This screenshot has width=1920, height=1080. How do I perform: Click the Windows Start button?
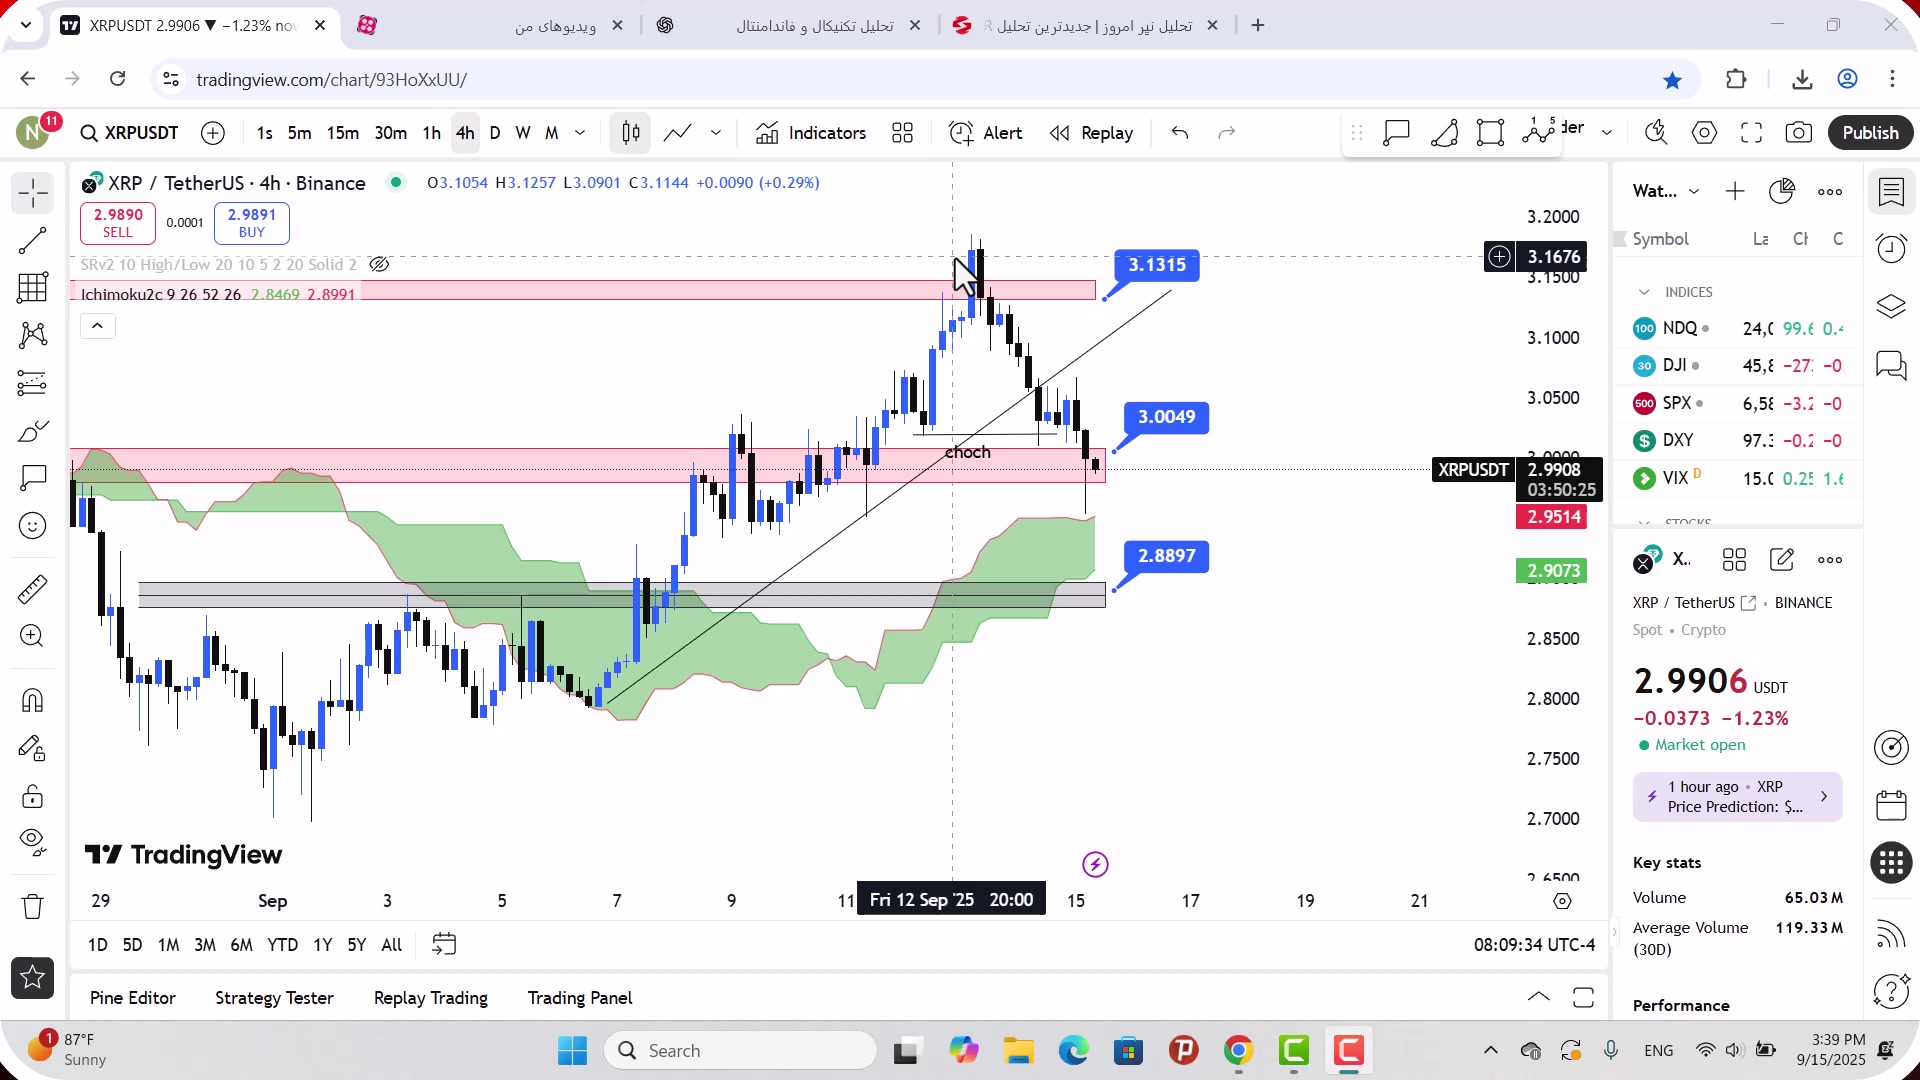coord(572,1051)
